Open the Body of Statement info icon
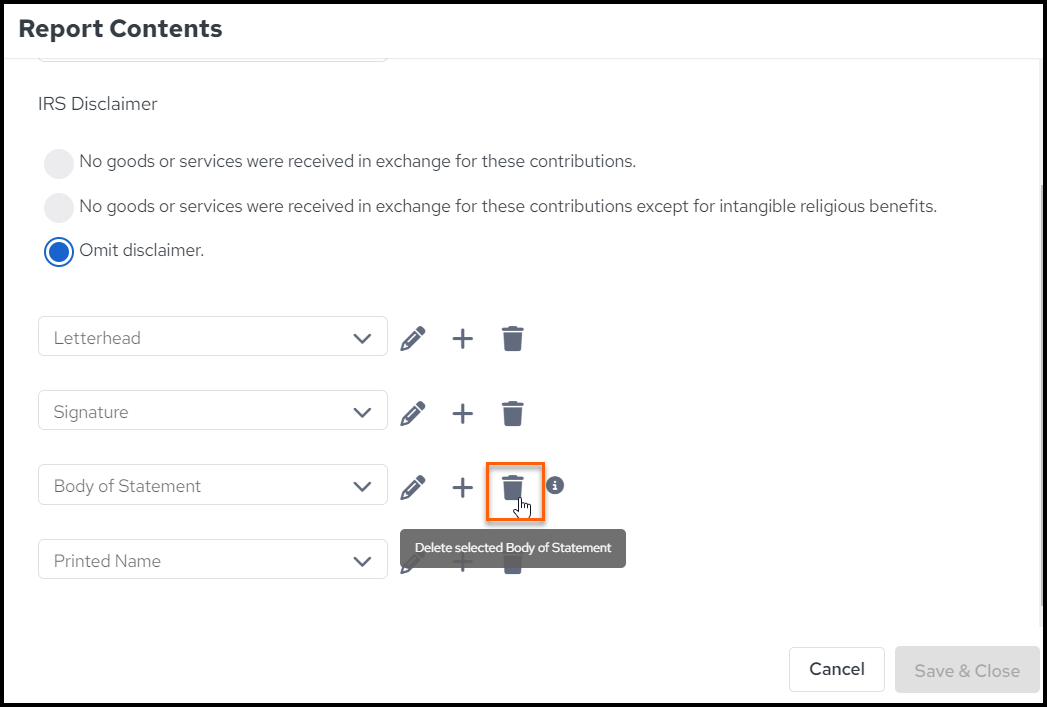1047x707 pixels. coord(555,485)
